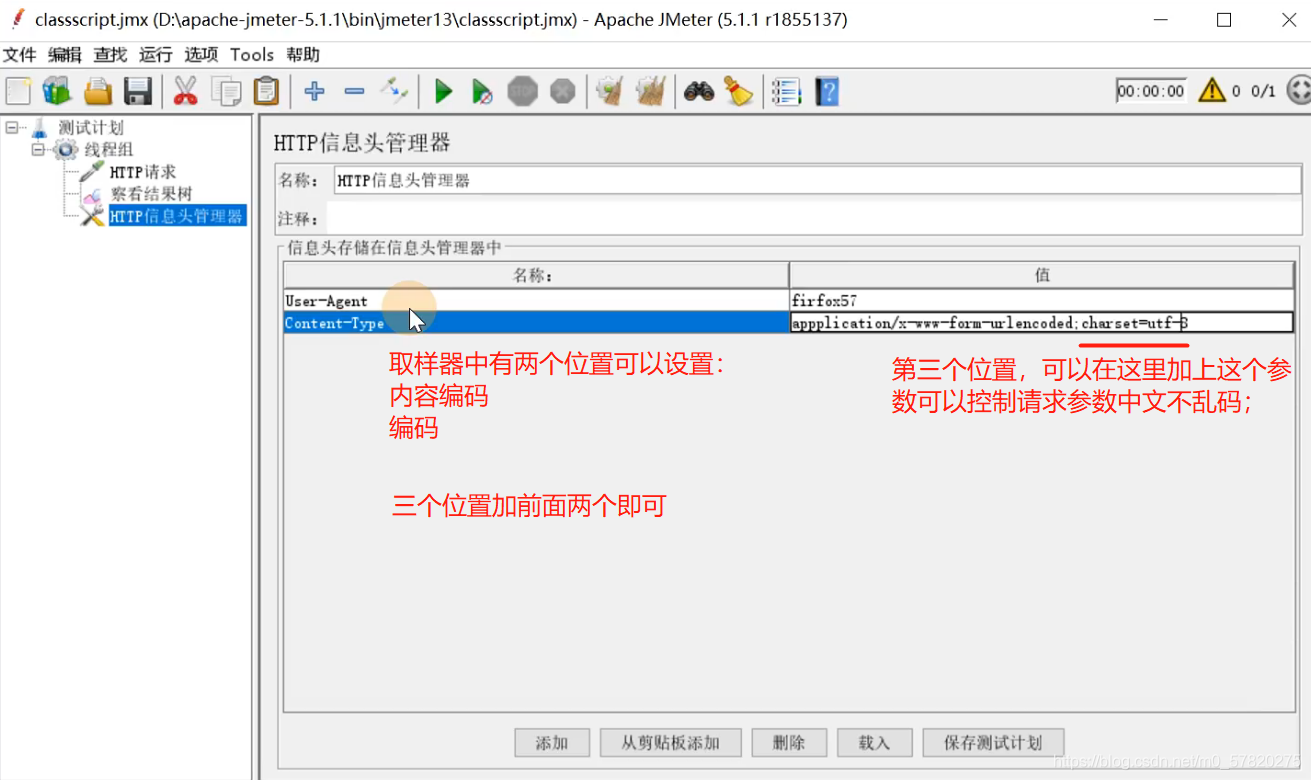Open the 查找 menu
The width and height of the screenshot is (1311, 780).
tap(110, 55)
